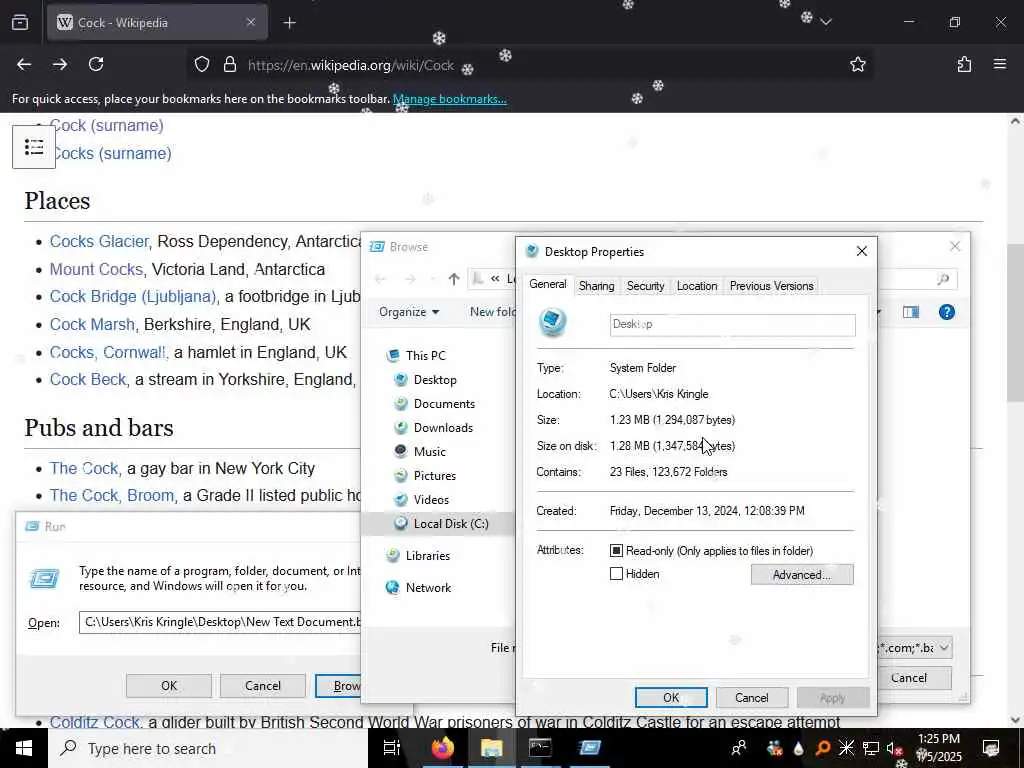
Task: Open the Cock Marsh link
Action: click(x=92, y=325)
